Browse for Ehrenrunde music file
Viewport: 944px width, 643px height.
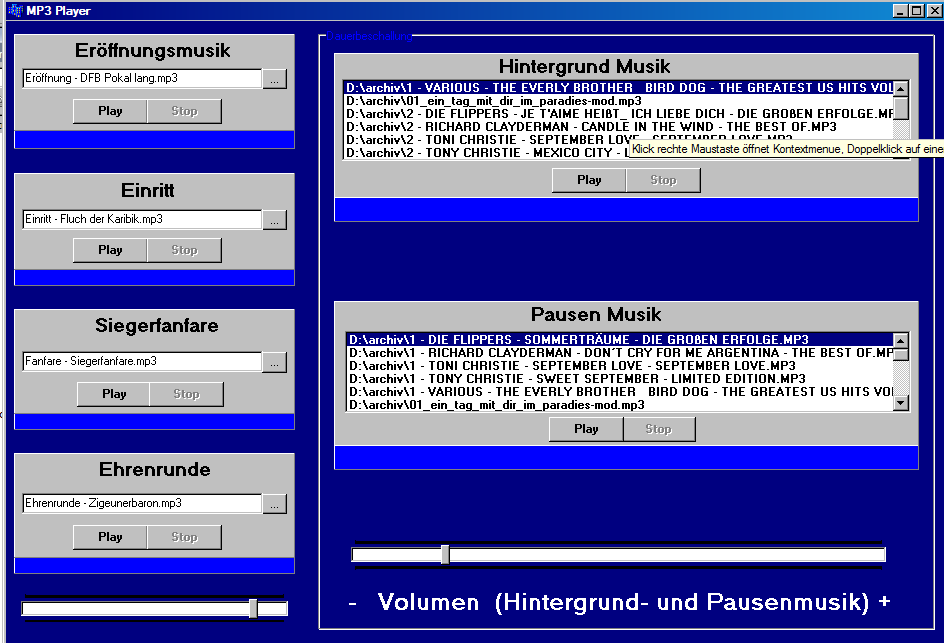[x=275, y=504]
